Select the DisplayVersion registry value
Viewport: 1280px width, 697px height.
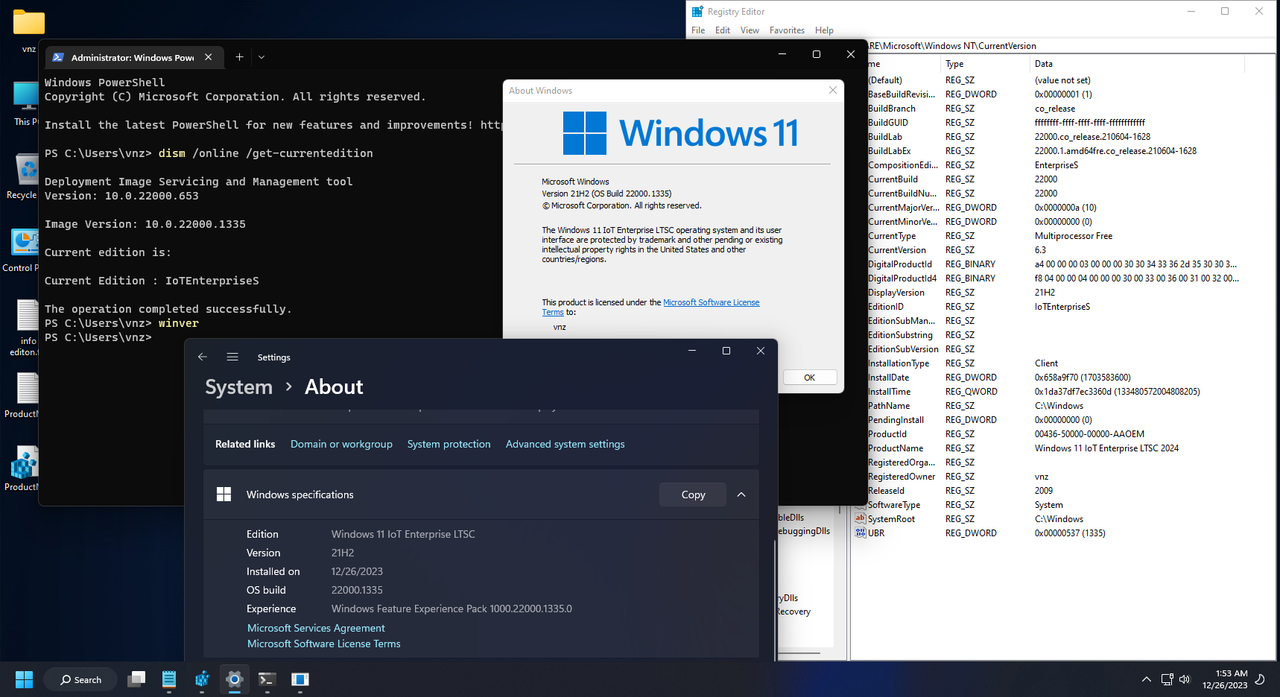(x=896, y=292)
